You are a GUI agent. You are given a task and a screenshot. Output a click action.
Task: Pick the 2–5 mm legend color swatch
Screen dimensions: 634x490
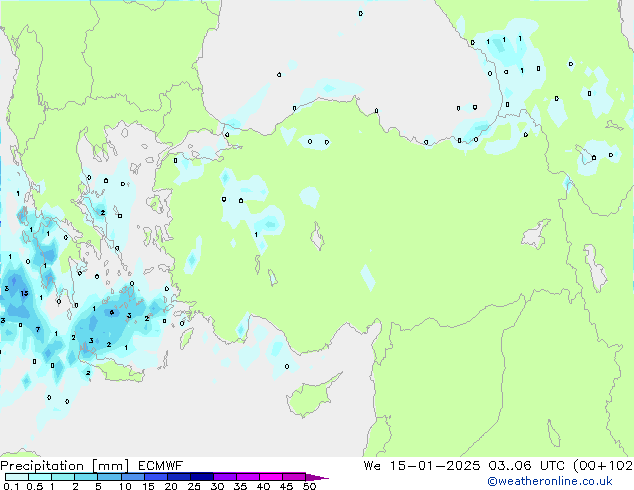(x=87, y=477)
